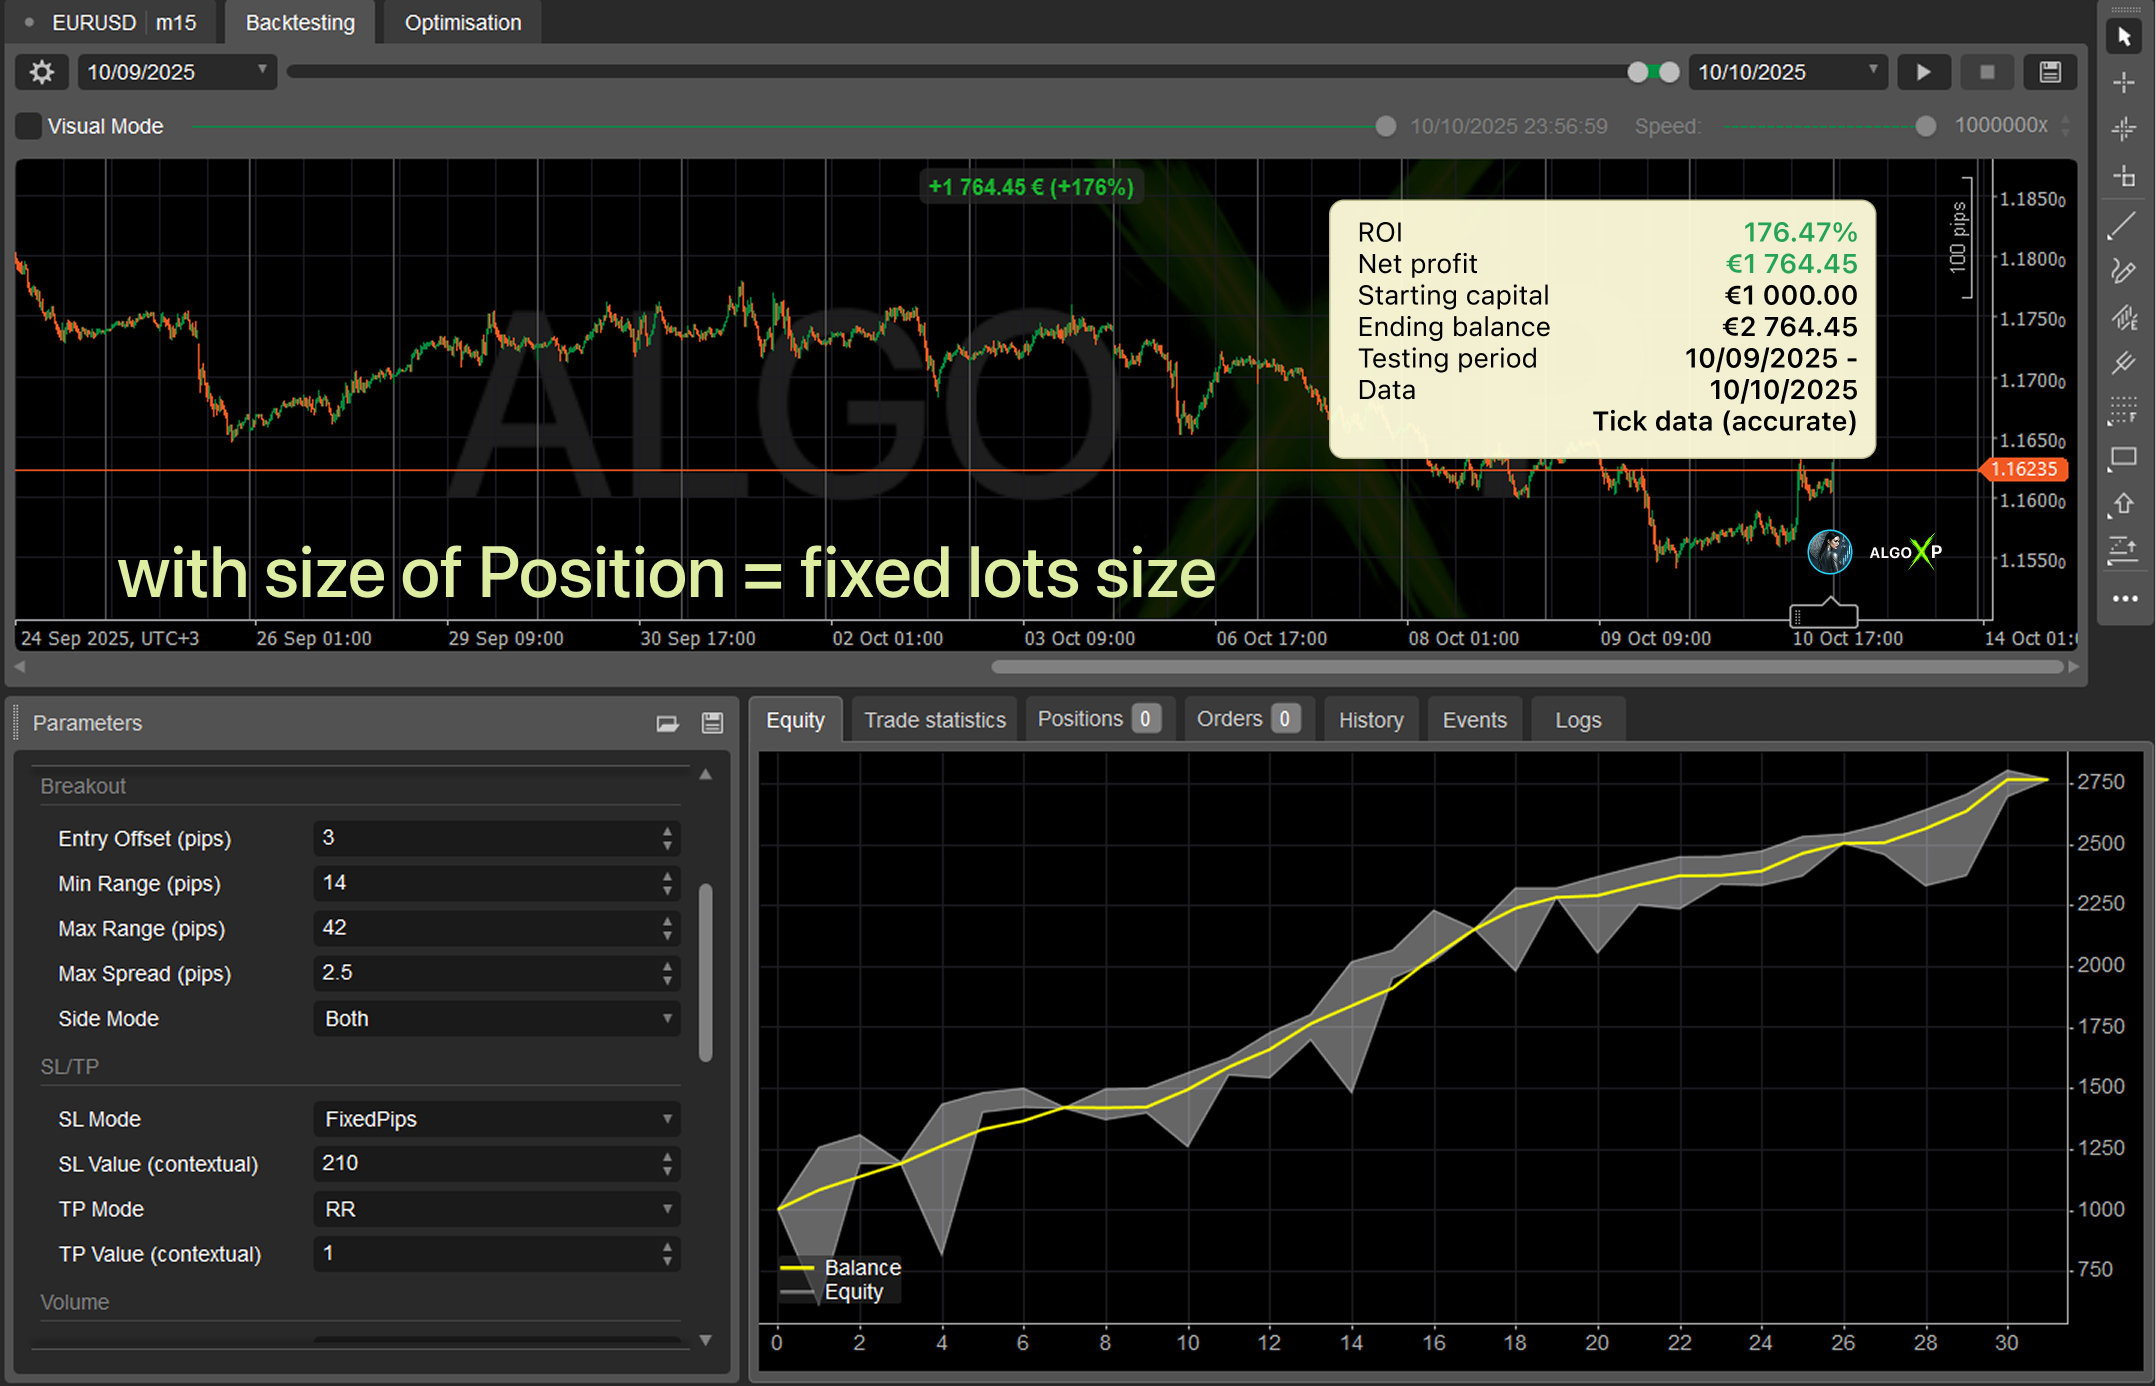
Task: Open the Side Mode dropdown
Action: pos(496,1018)
